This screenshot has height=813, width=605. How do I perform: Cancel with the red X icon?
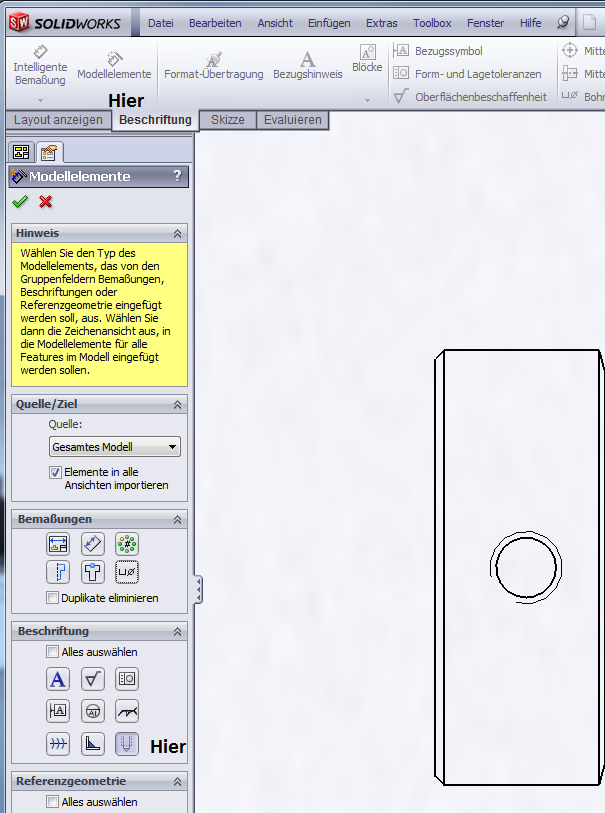[x=46, y=202]
